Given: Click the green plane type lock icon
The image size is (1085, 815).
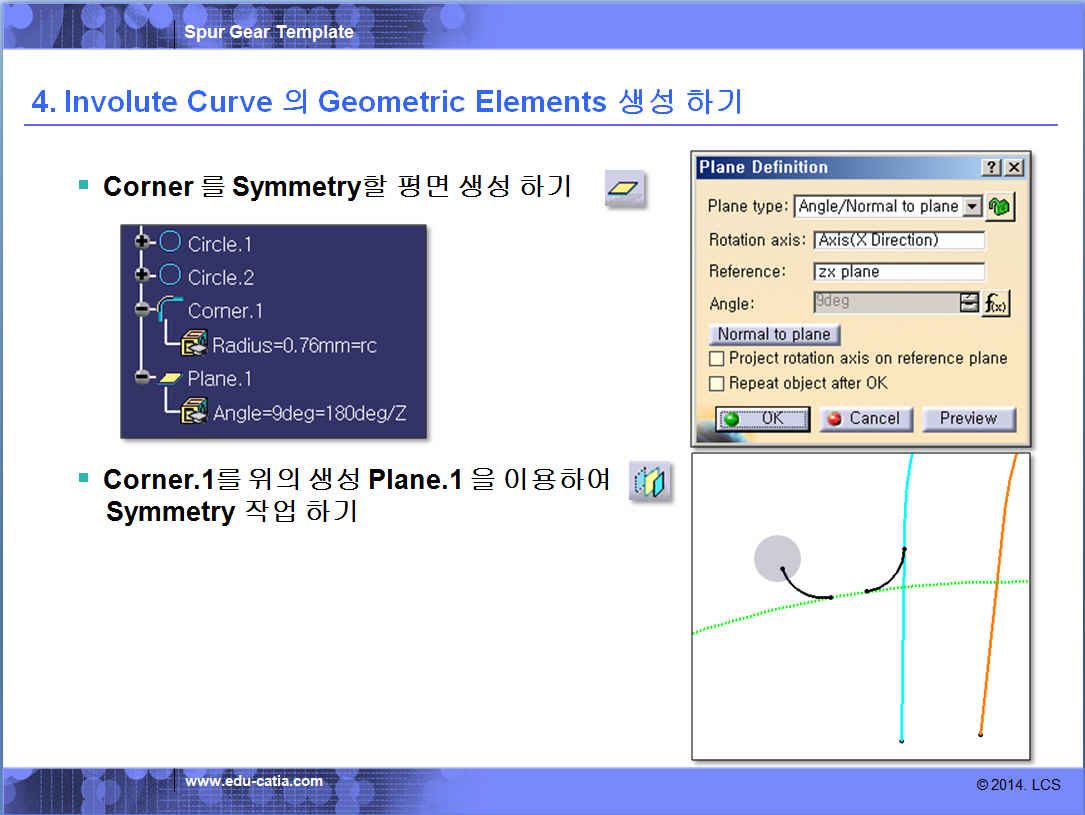Looking at the screenshot, I should tap(999, 207).
